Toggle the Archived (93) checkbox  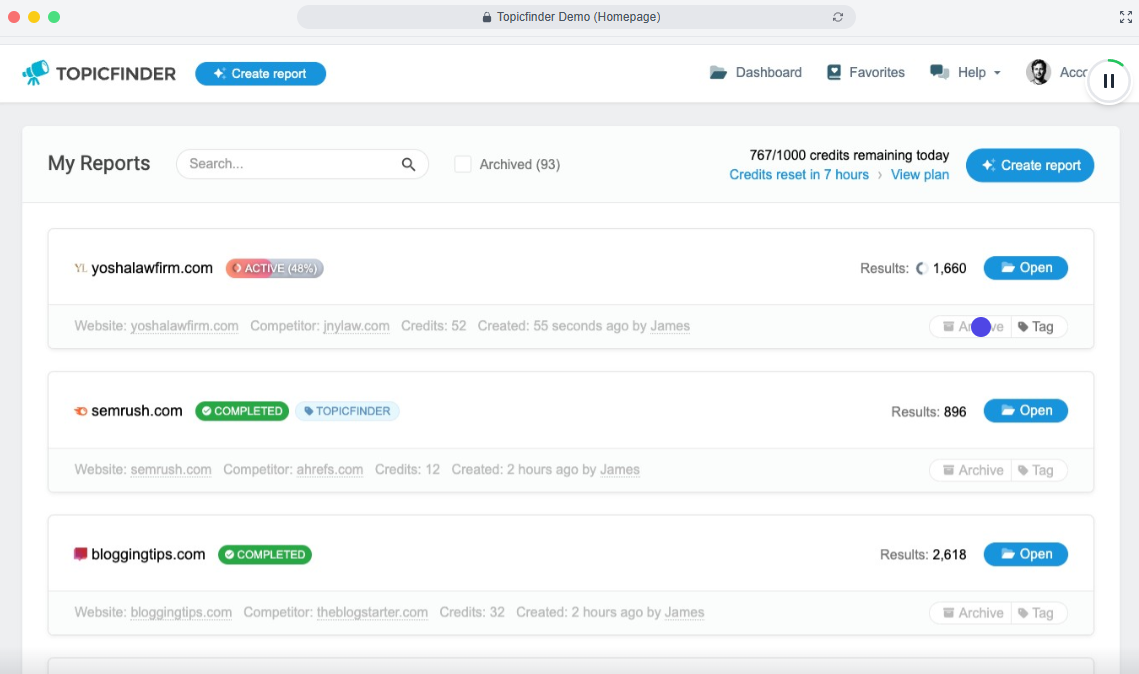click(463, 164)
